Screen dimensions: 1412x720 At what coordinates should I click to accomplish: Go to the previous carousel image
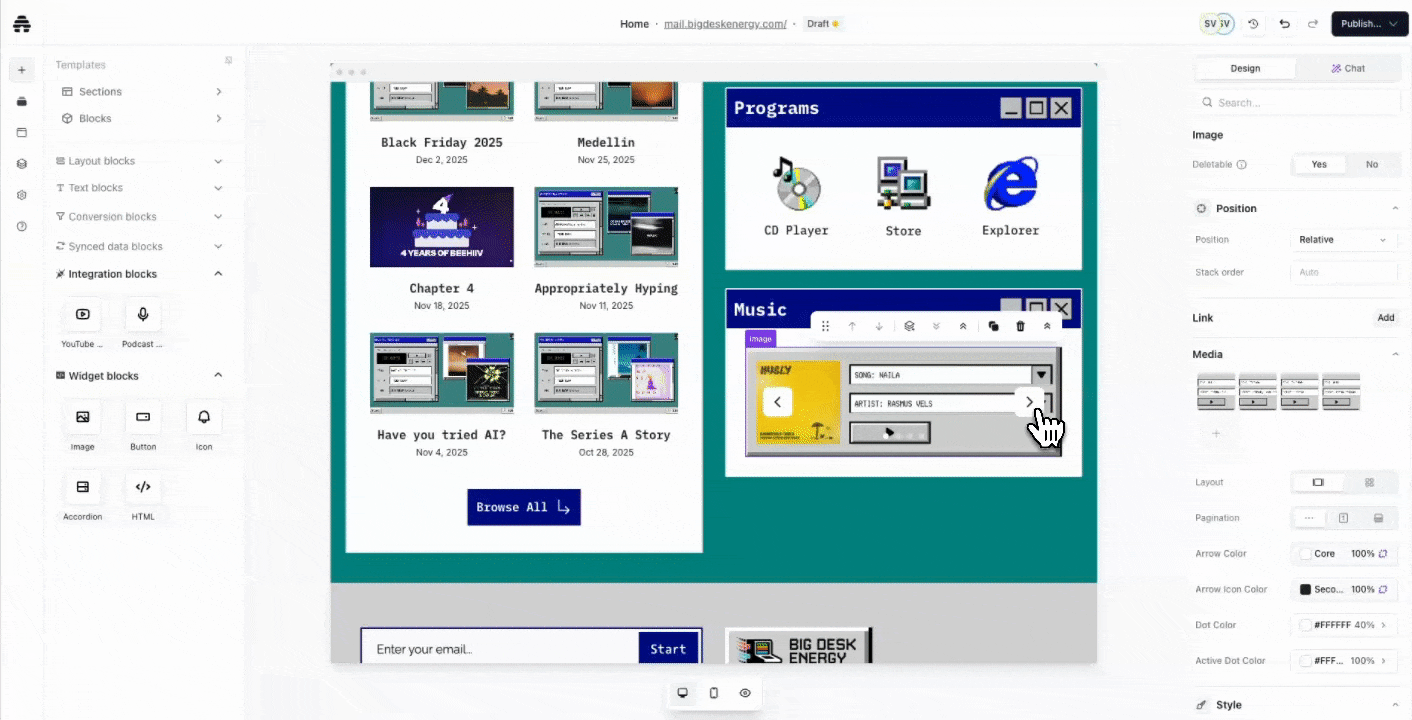tap(778, 402)
